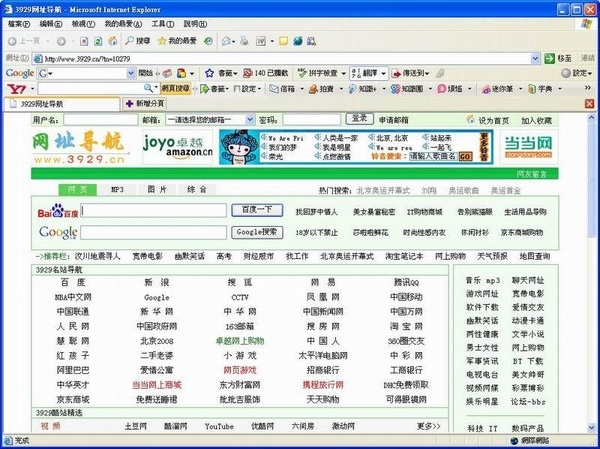600x449 pixels.
Task: Switch to the 图片 search tab
Action: [157, 189]
